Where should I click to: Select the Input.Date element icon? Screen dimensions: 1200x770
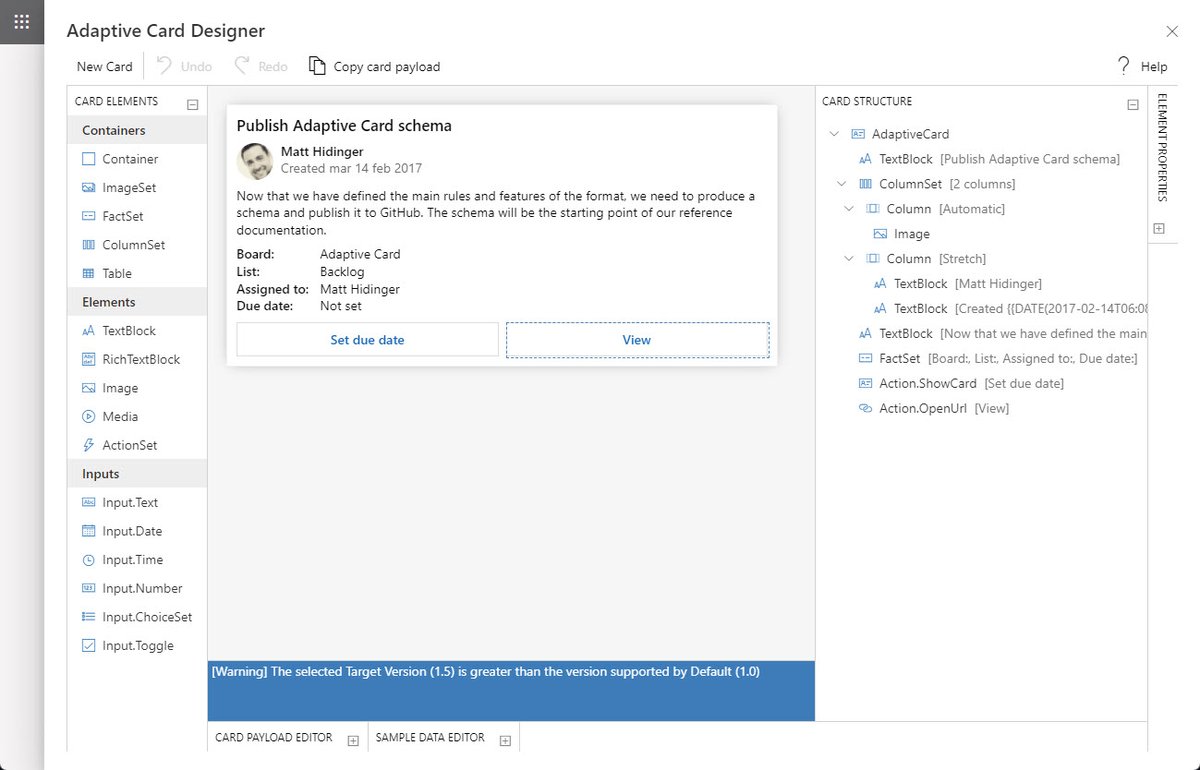(x=88, y=531)
